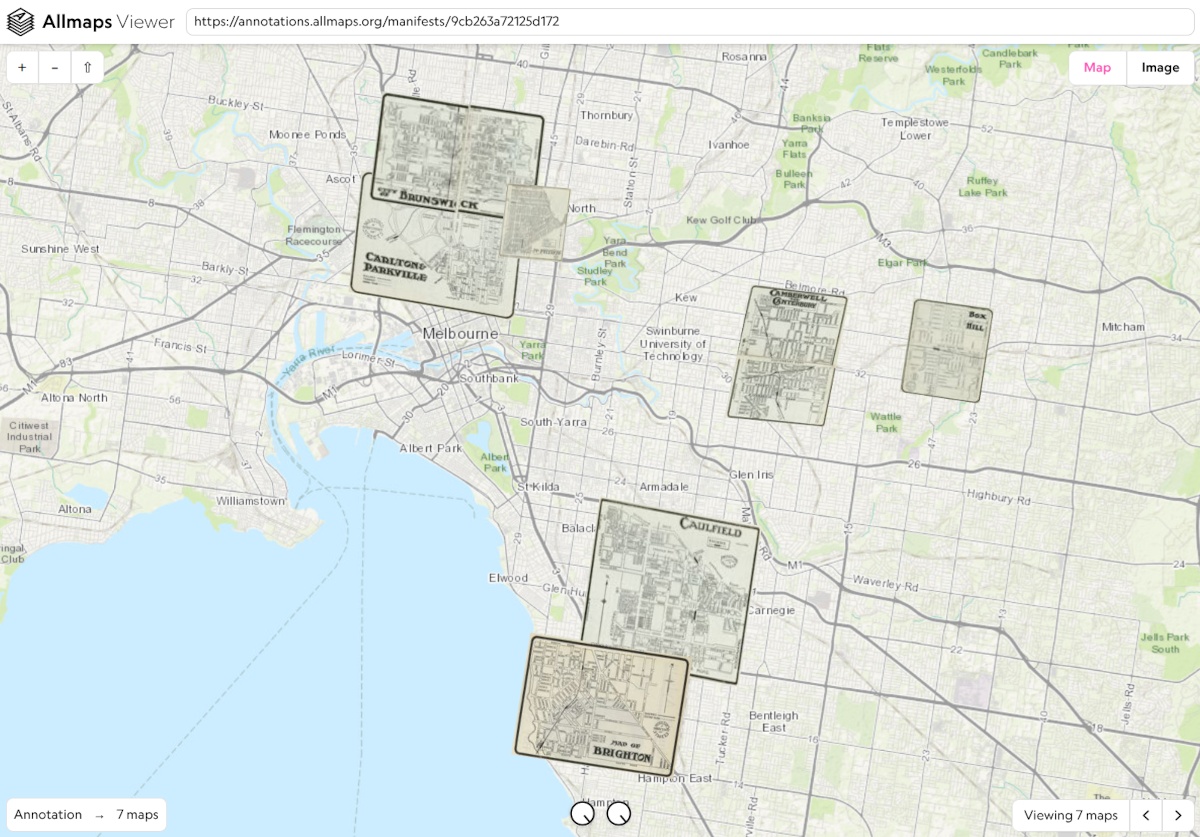Select the Camberwell Canterbury map overlay
Viewport: 1200px width, 837px height.
[x=787, y=355]
